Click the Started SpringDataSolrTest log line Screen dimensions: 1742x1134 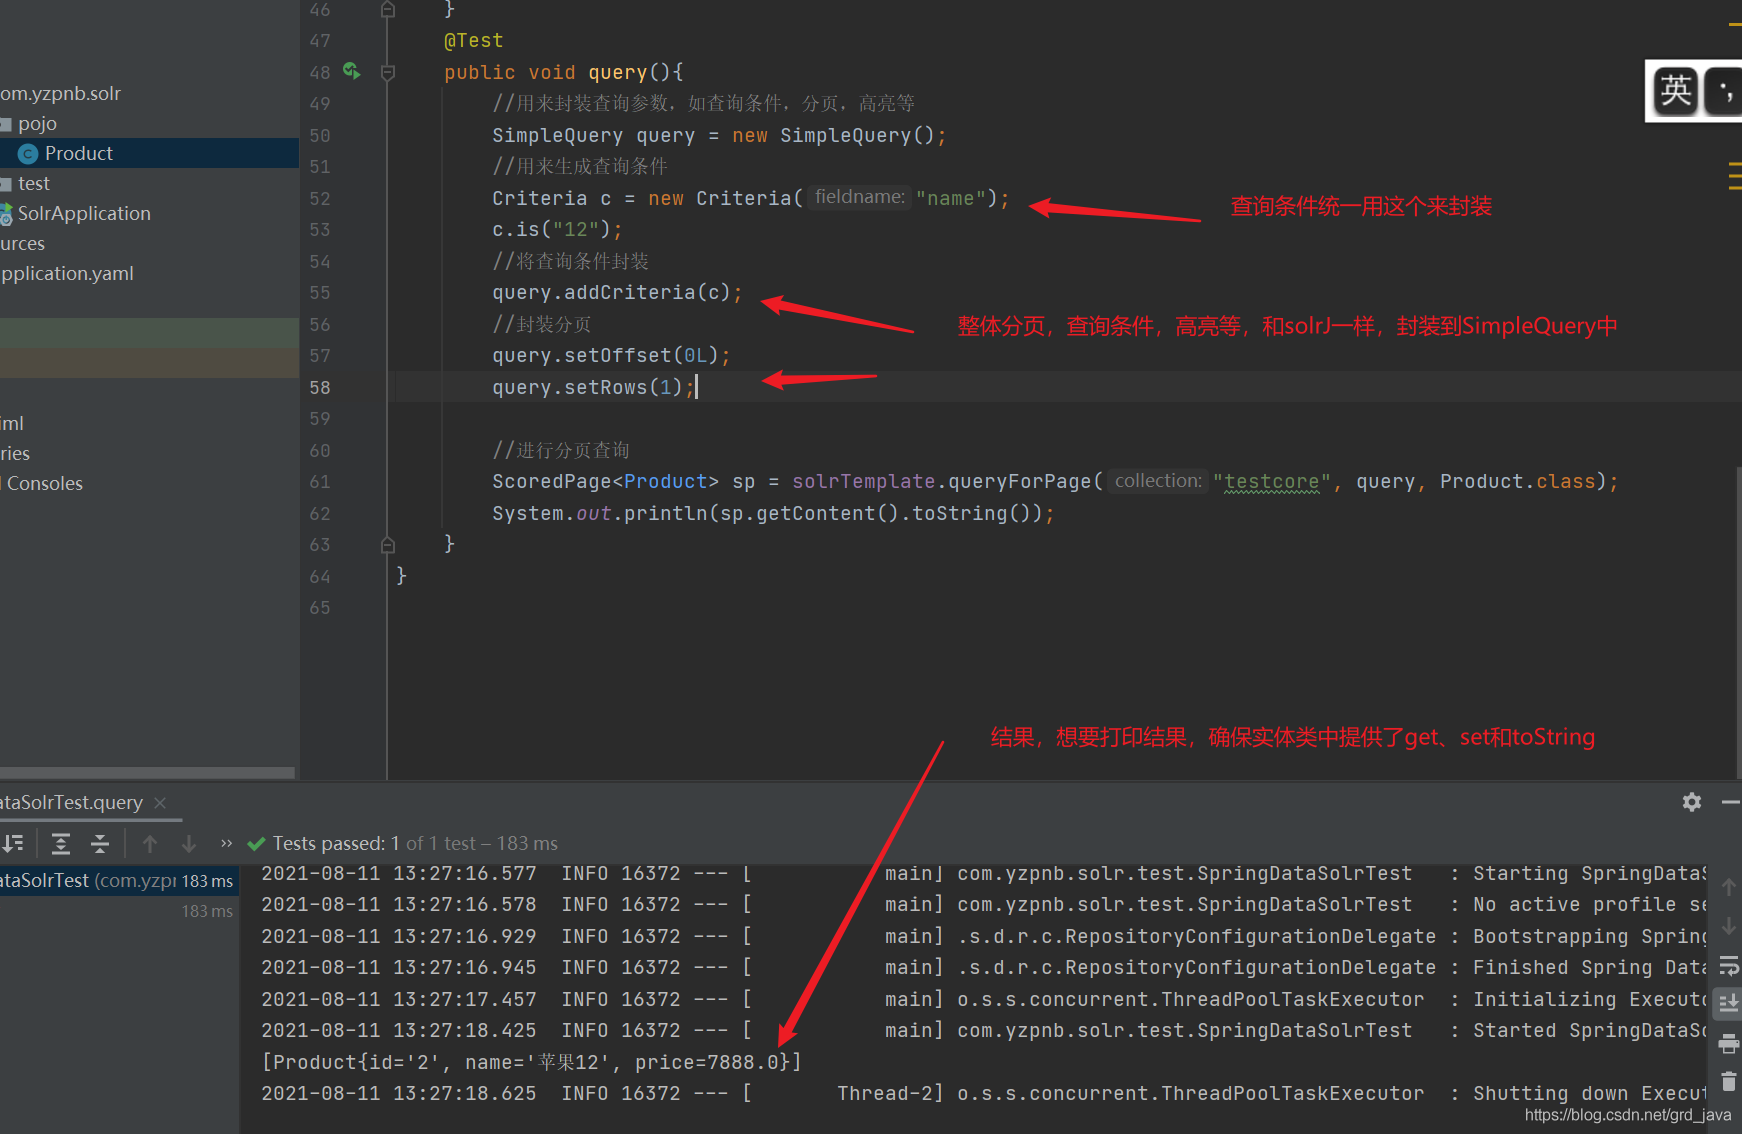coord(984,1030)
